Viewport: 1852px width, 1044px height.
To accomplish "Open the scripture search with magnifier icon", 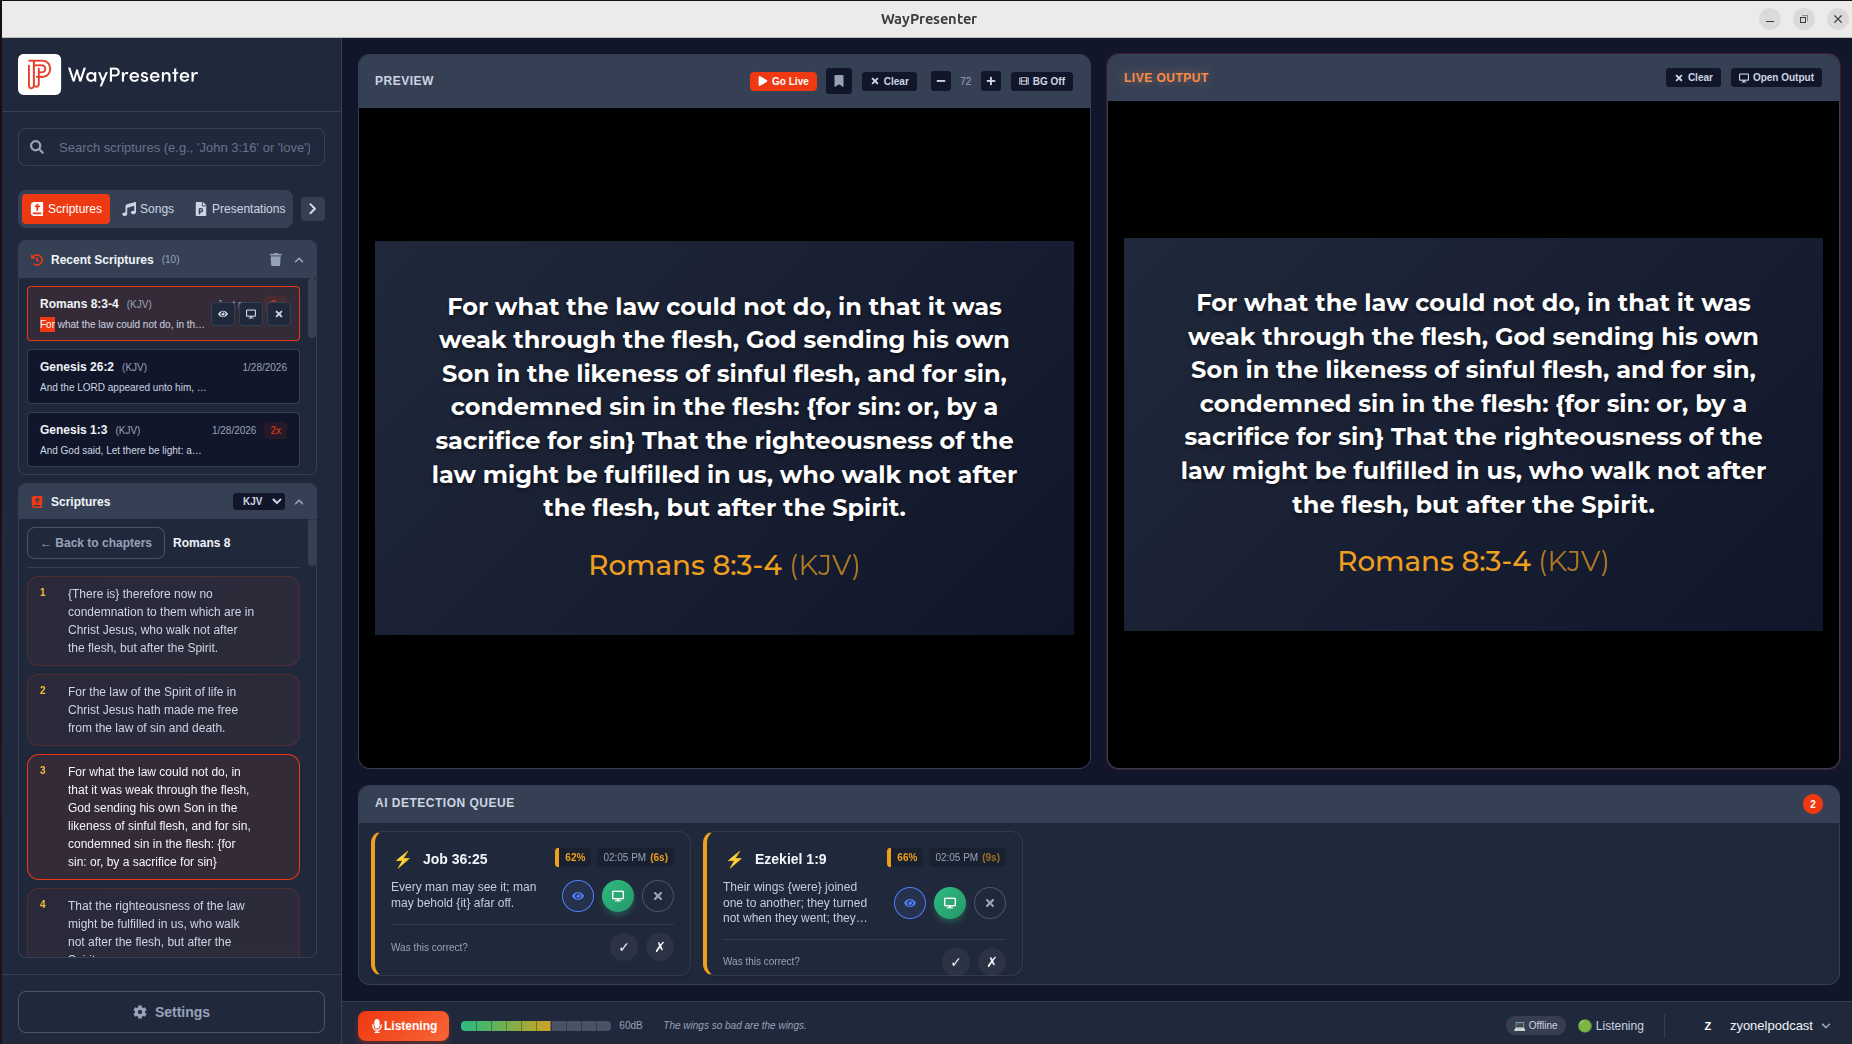I will [x=36, y=147].
